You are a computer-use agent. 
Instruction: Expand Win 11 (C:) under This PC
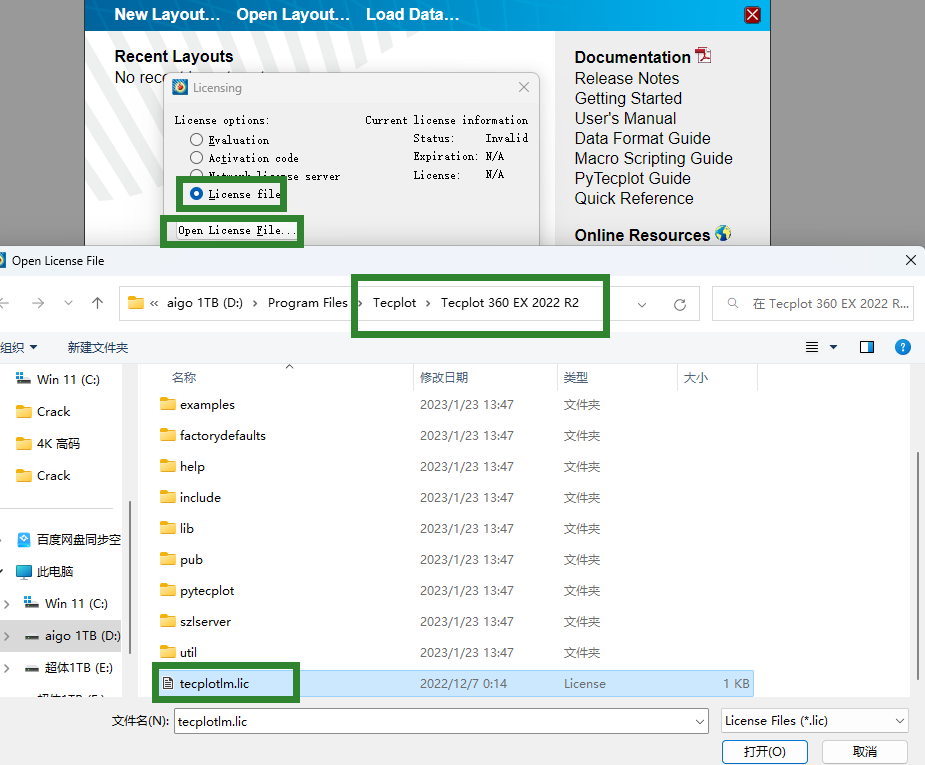click(x=6, y=604)
